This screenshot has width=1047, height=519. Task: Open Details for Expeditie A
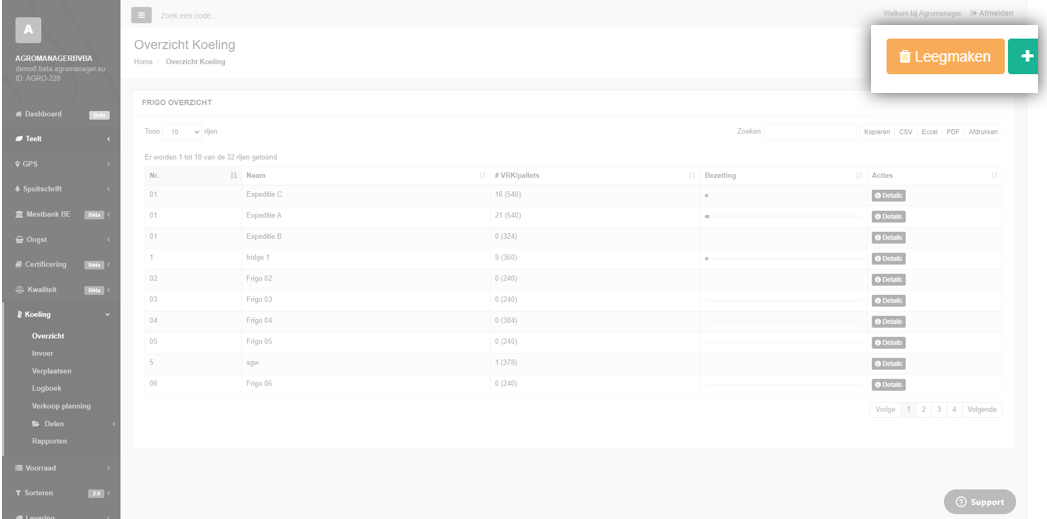[x=888, y=216]
